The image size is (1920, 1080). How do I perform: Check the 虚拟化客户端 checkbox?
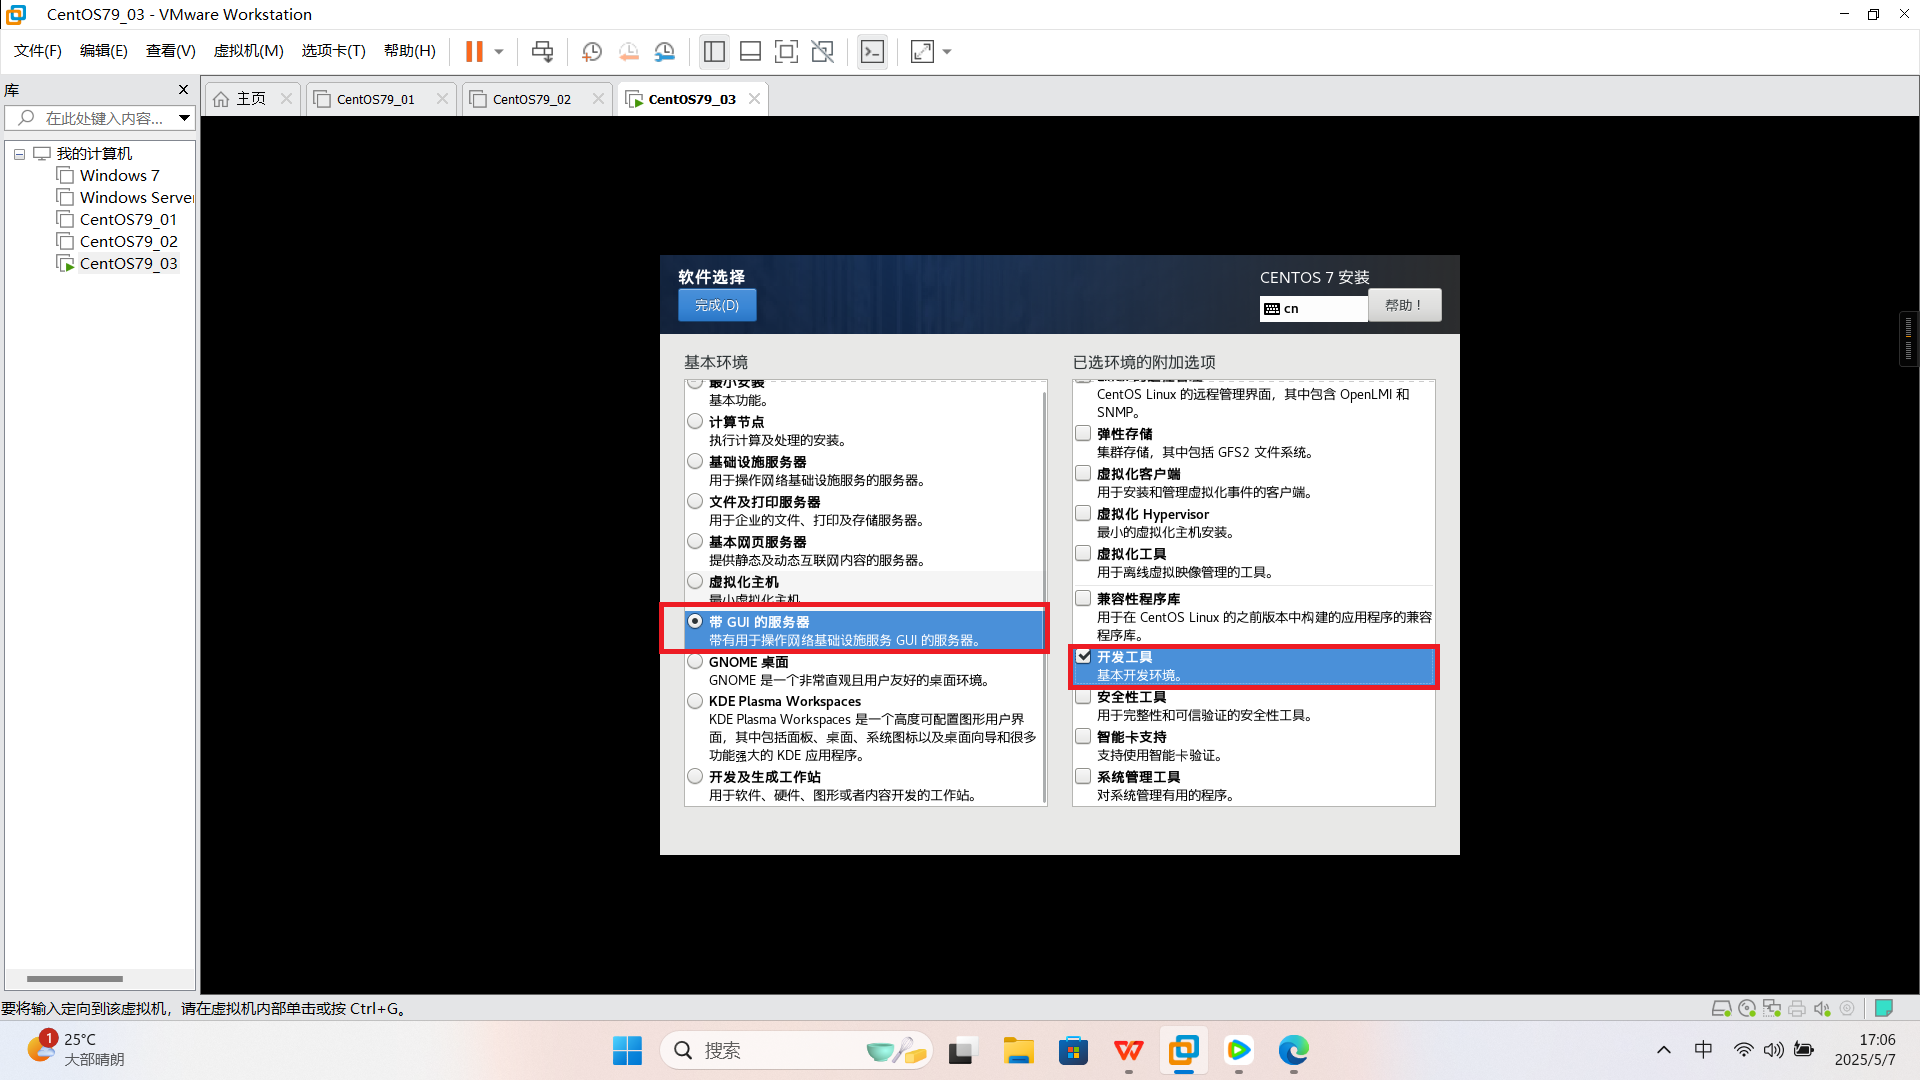pos(1083,473)
